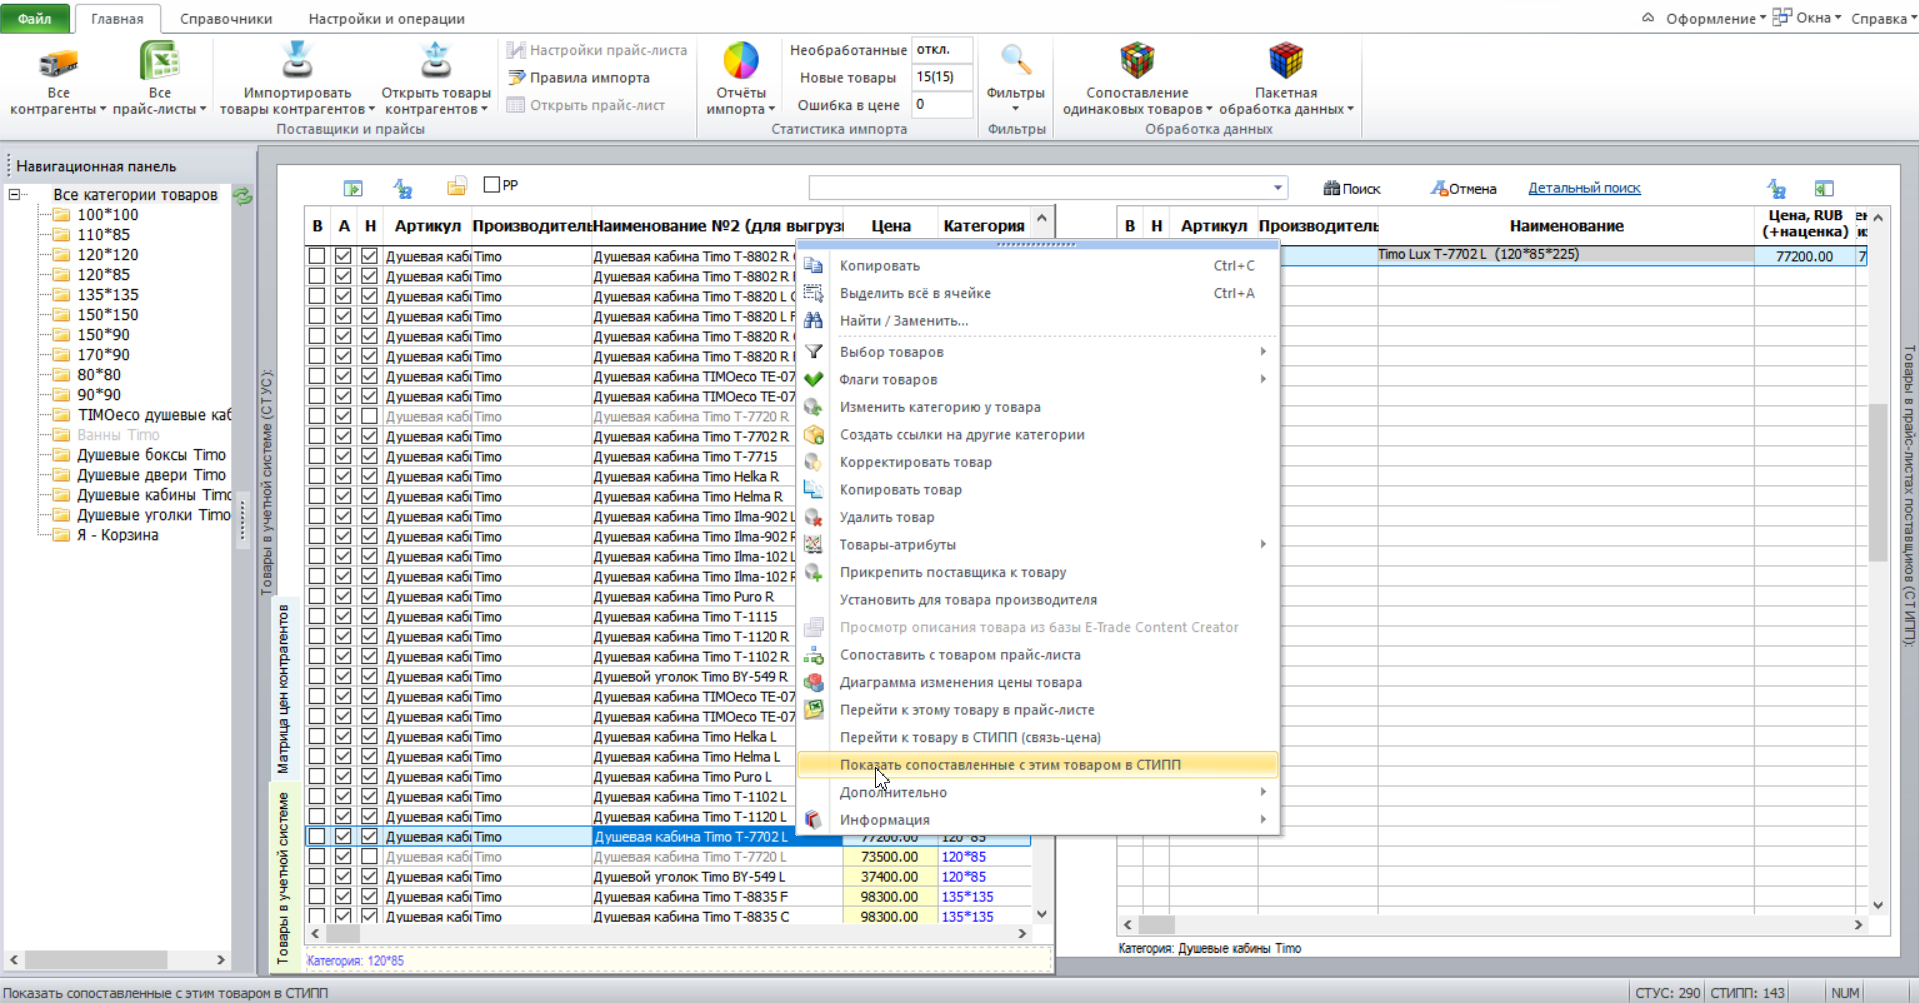The image size is (1919, 1003).
Task: Toggle column Н checkbox for Timo T-7720 R row
Action: pos(370,416)
